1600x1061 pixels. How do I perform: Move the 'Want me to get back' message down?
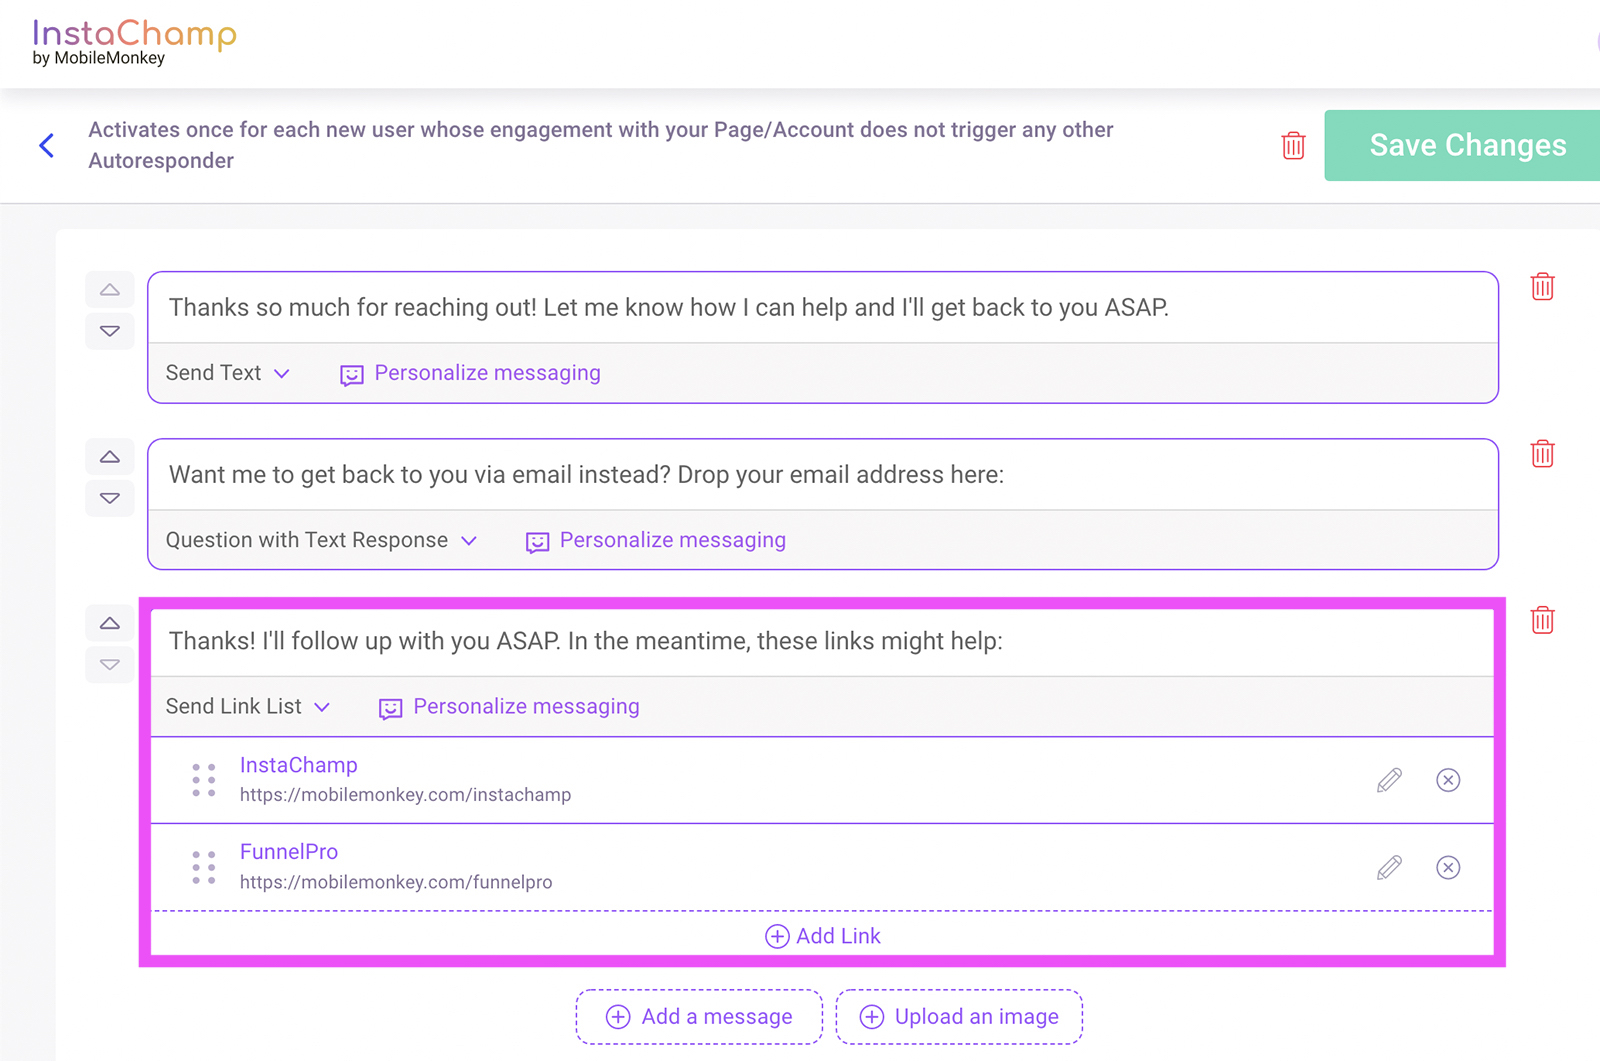(x=110, y=498)
